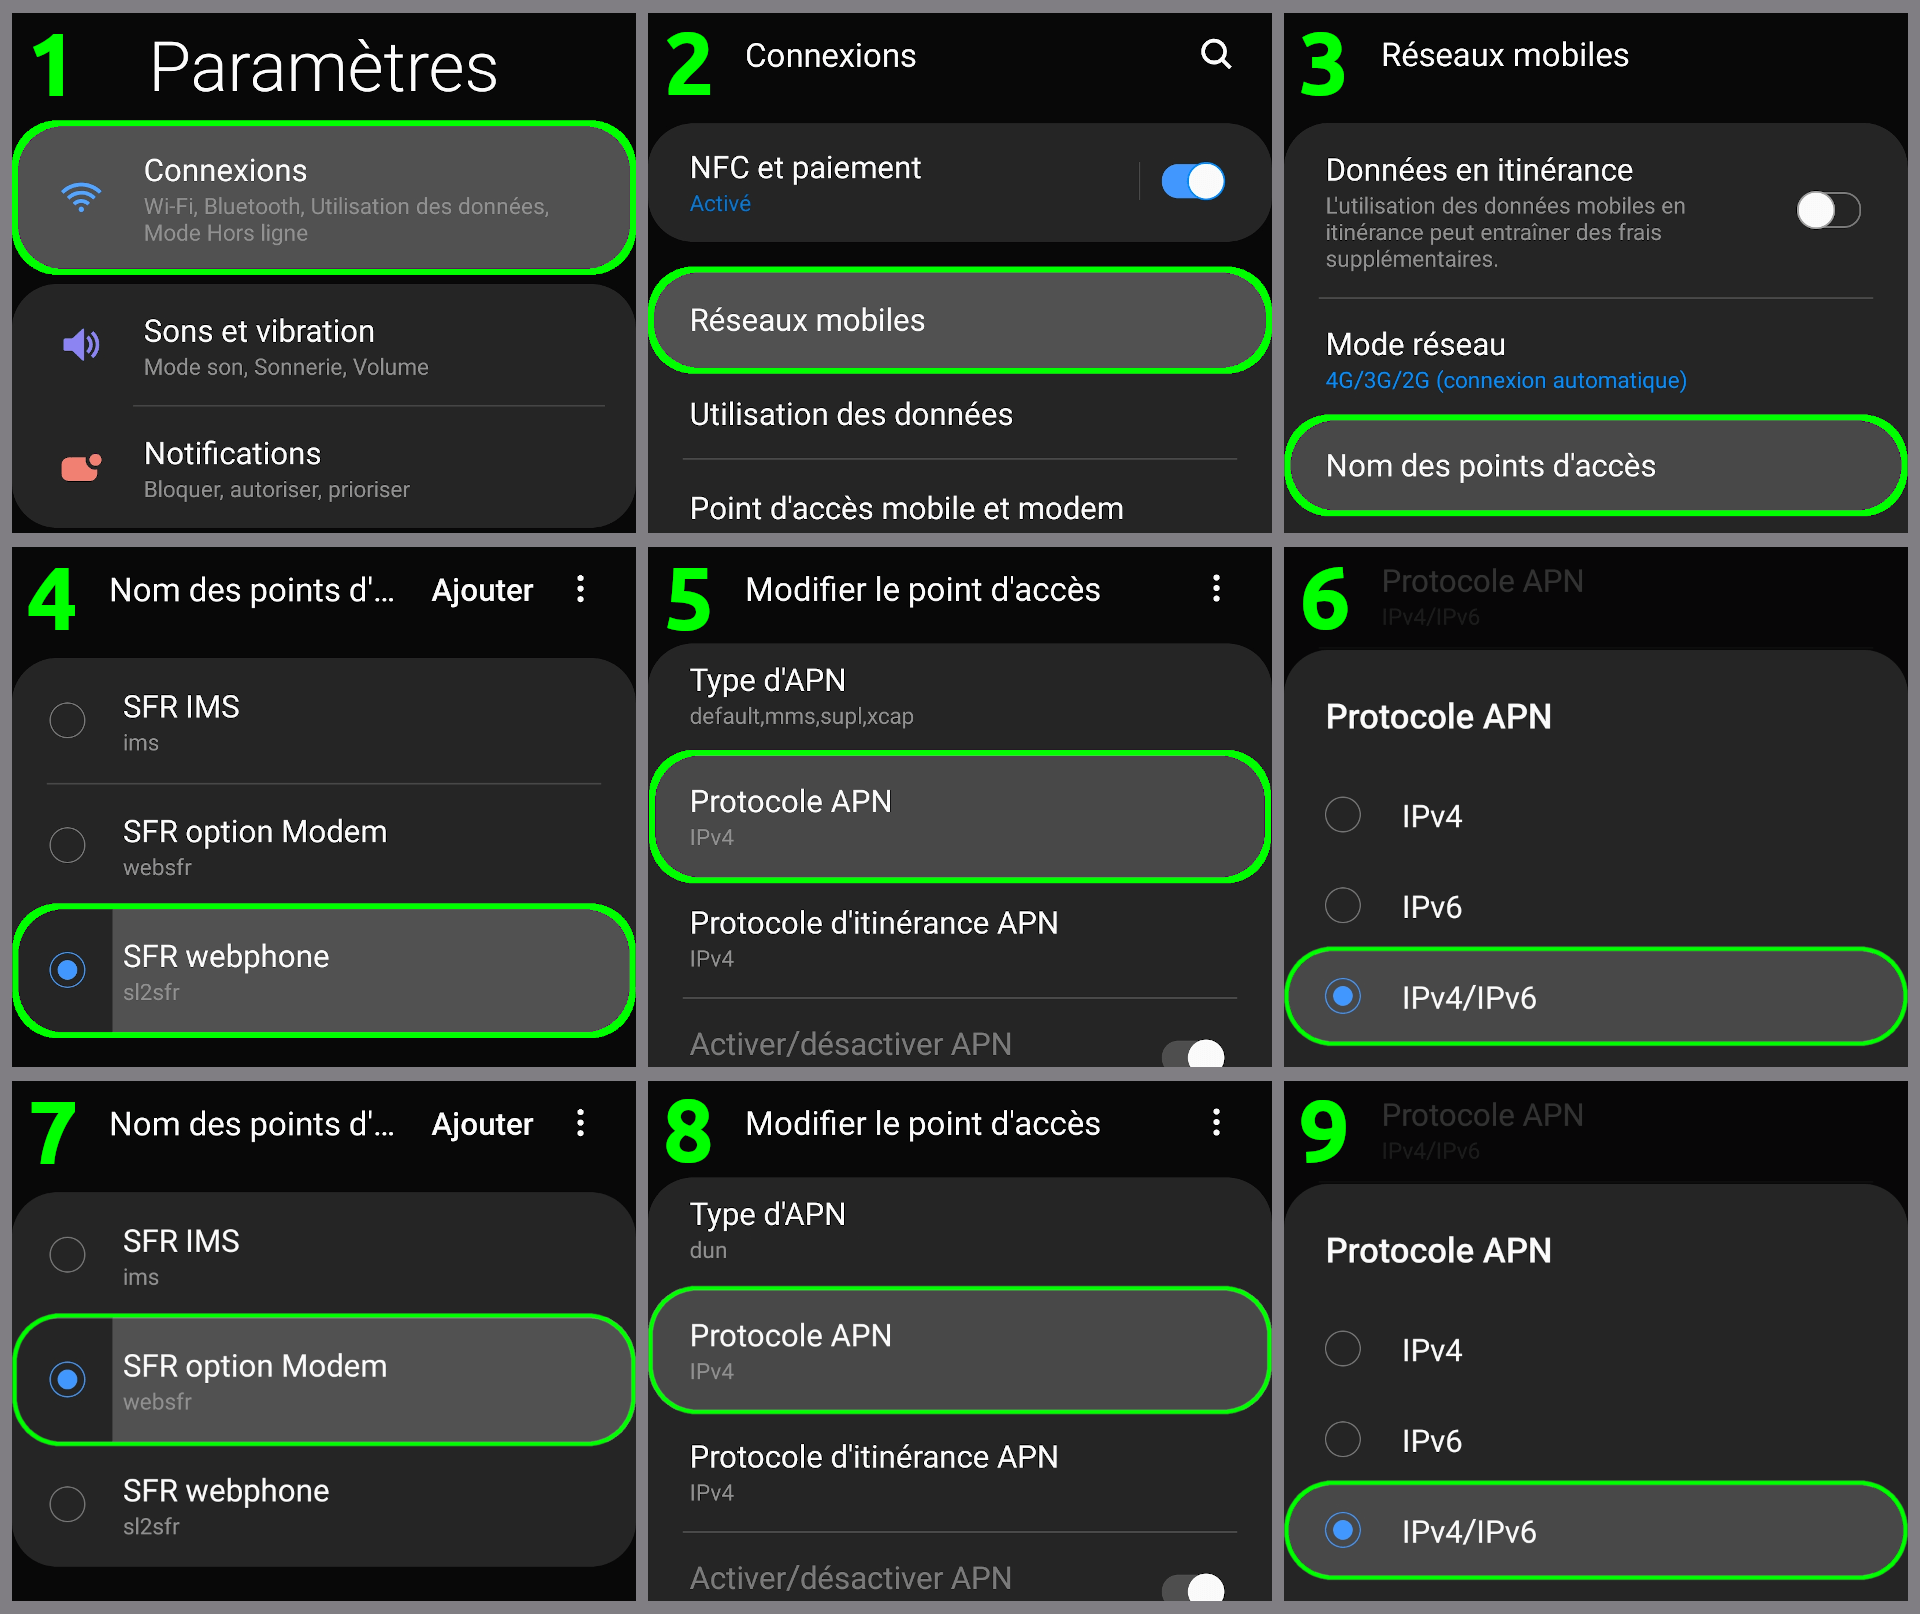Tap Ajouter in panel 4
Image resolution: width=1920 pixels, height=1614 pixels.
[482, 590]
